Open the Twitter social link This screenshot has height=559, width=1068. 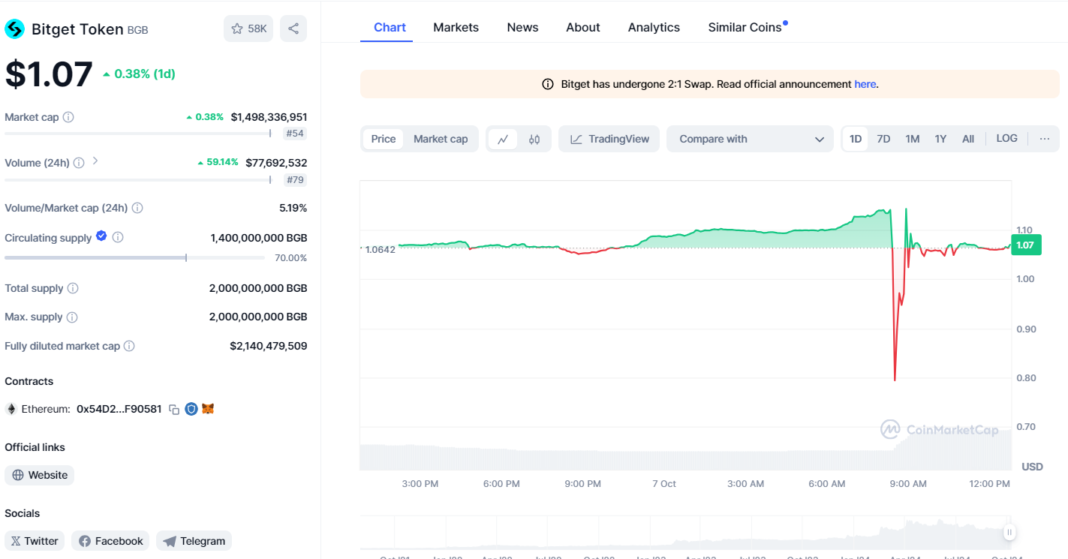tap(34, 541)
